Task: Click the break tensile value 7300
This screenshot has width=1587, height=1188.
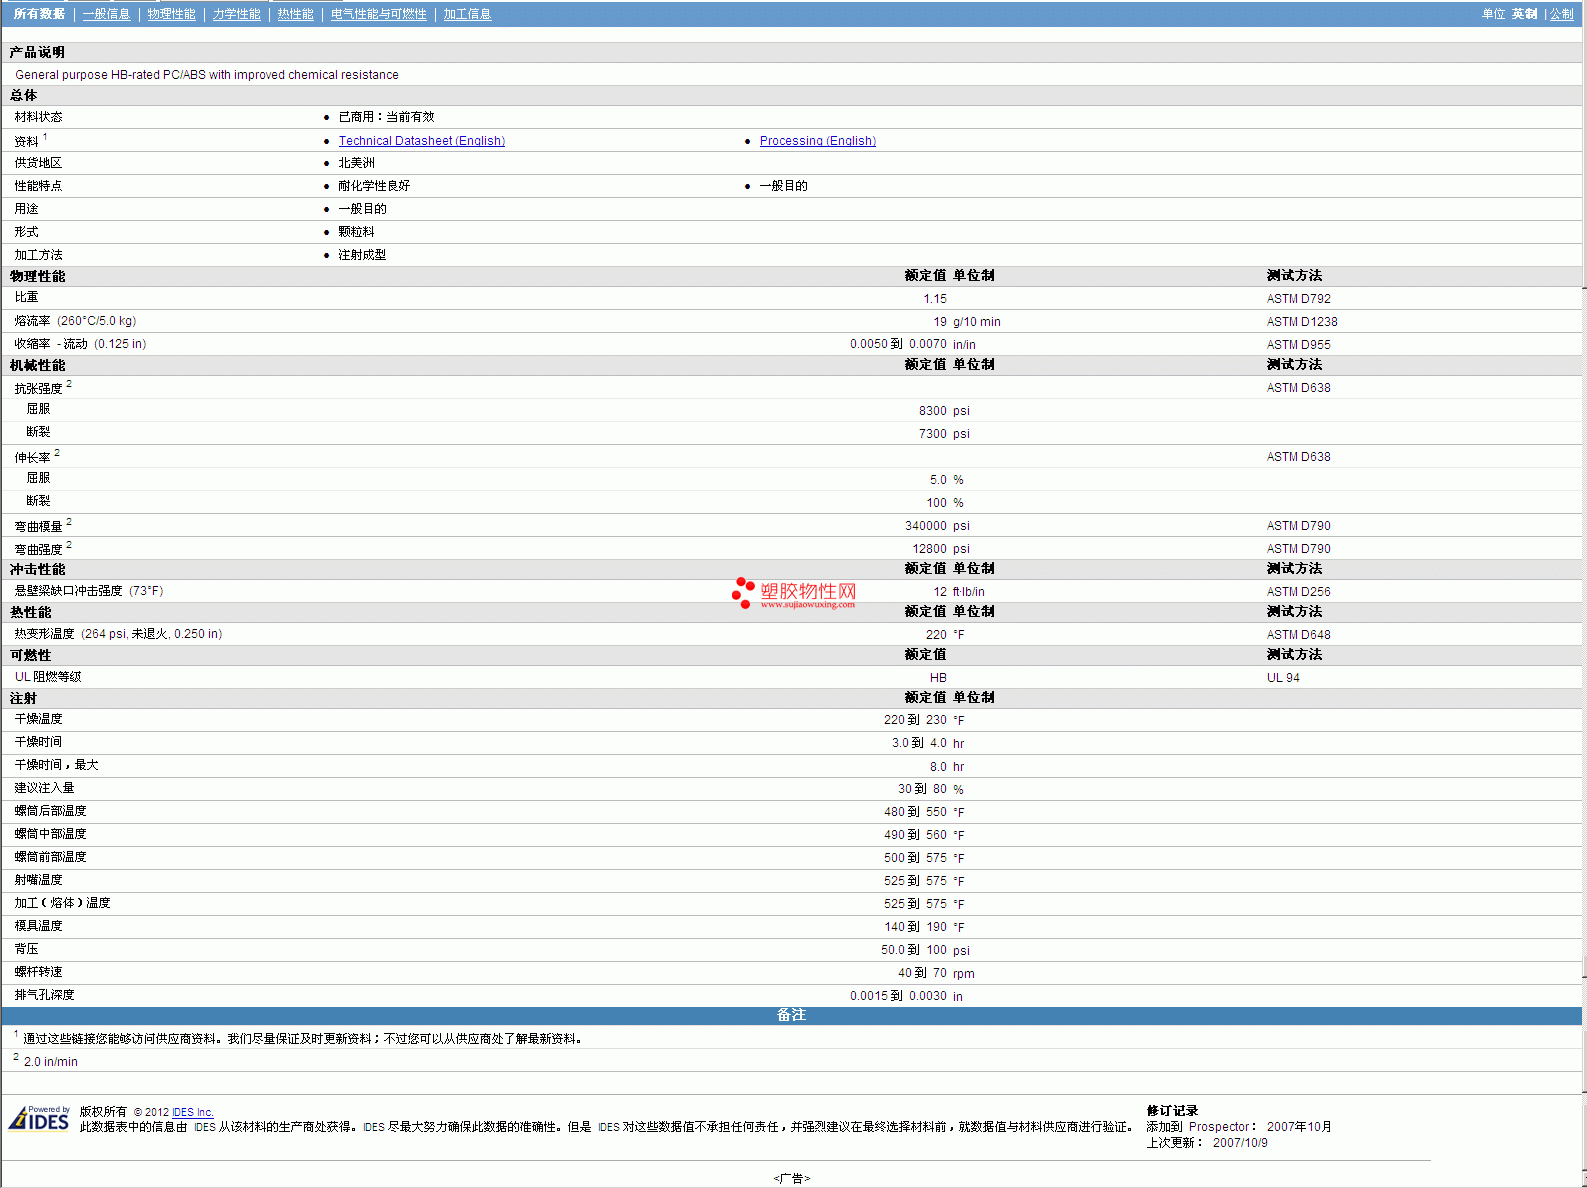Action: (932, 434)
